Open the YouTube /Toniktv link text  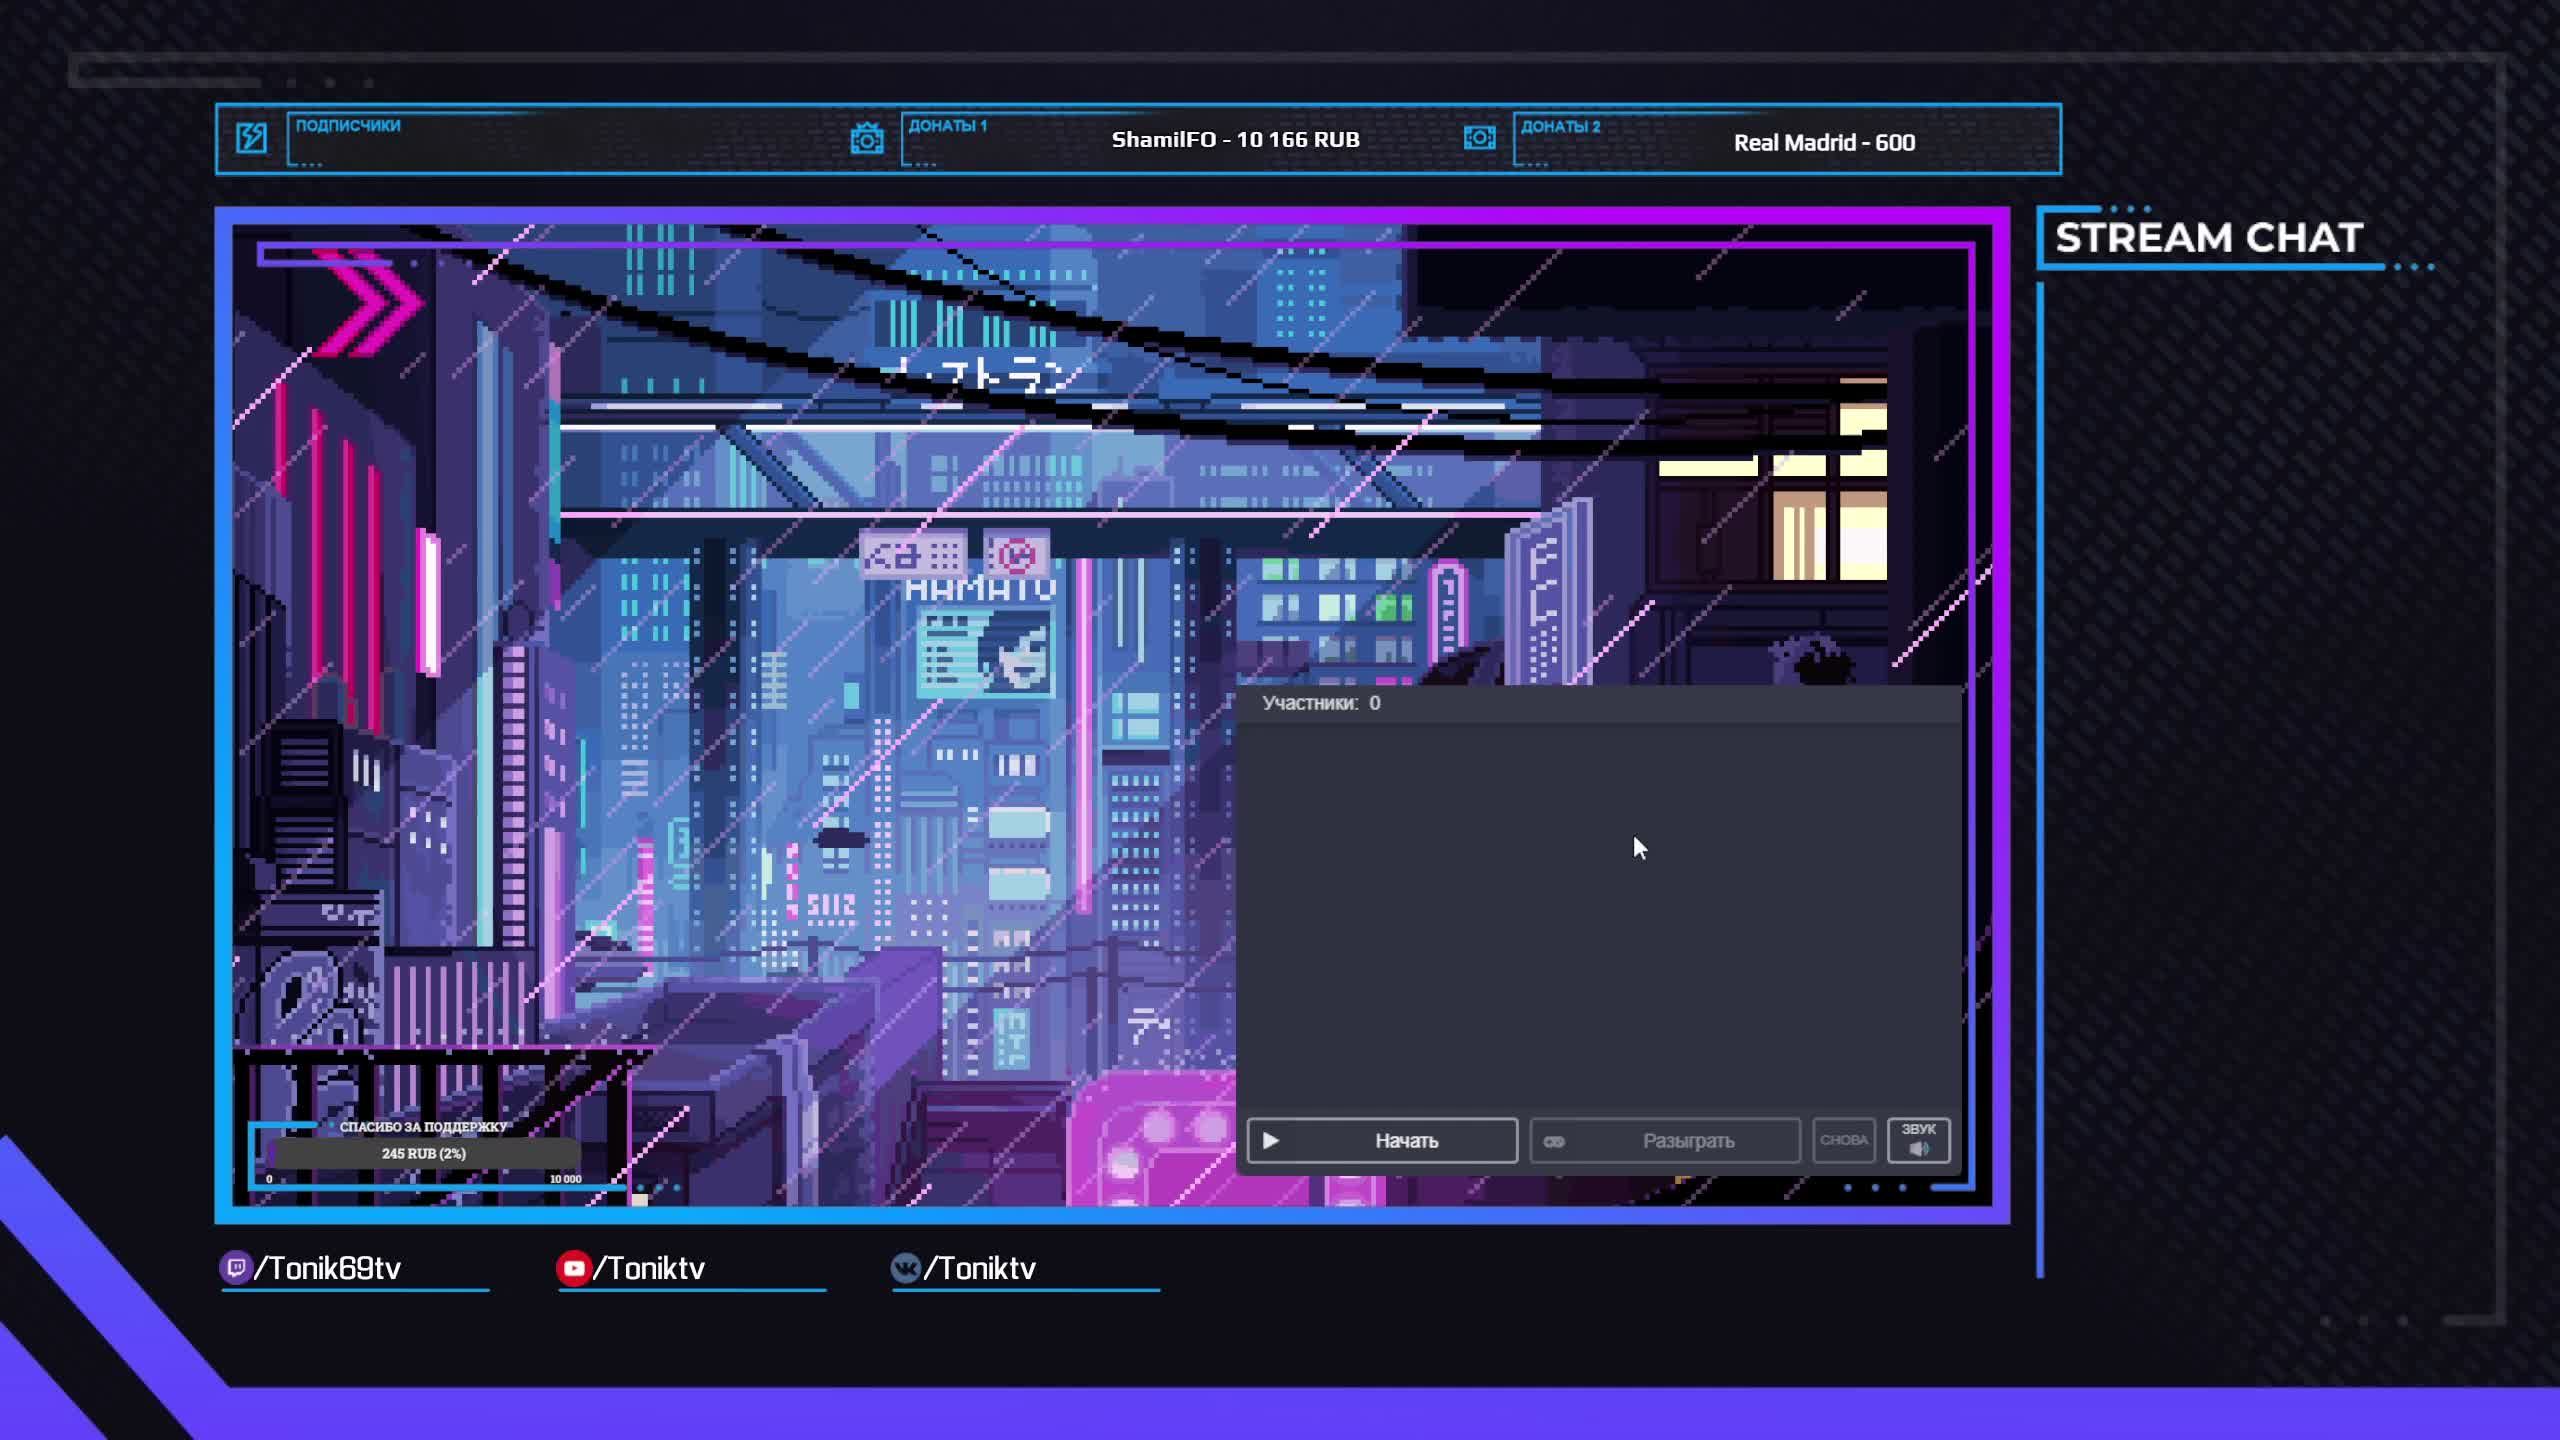pyautogui.click(x=649, y=1268)
